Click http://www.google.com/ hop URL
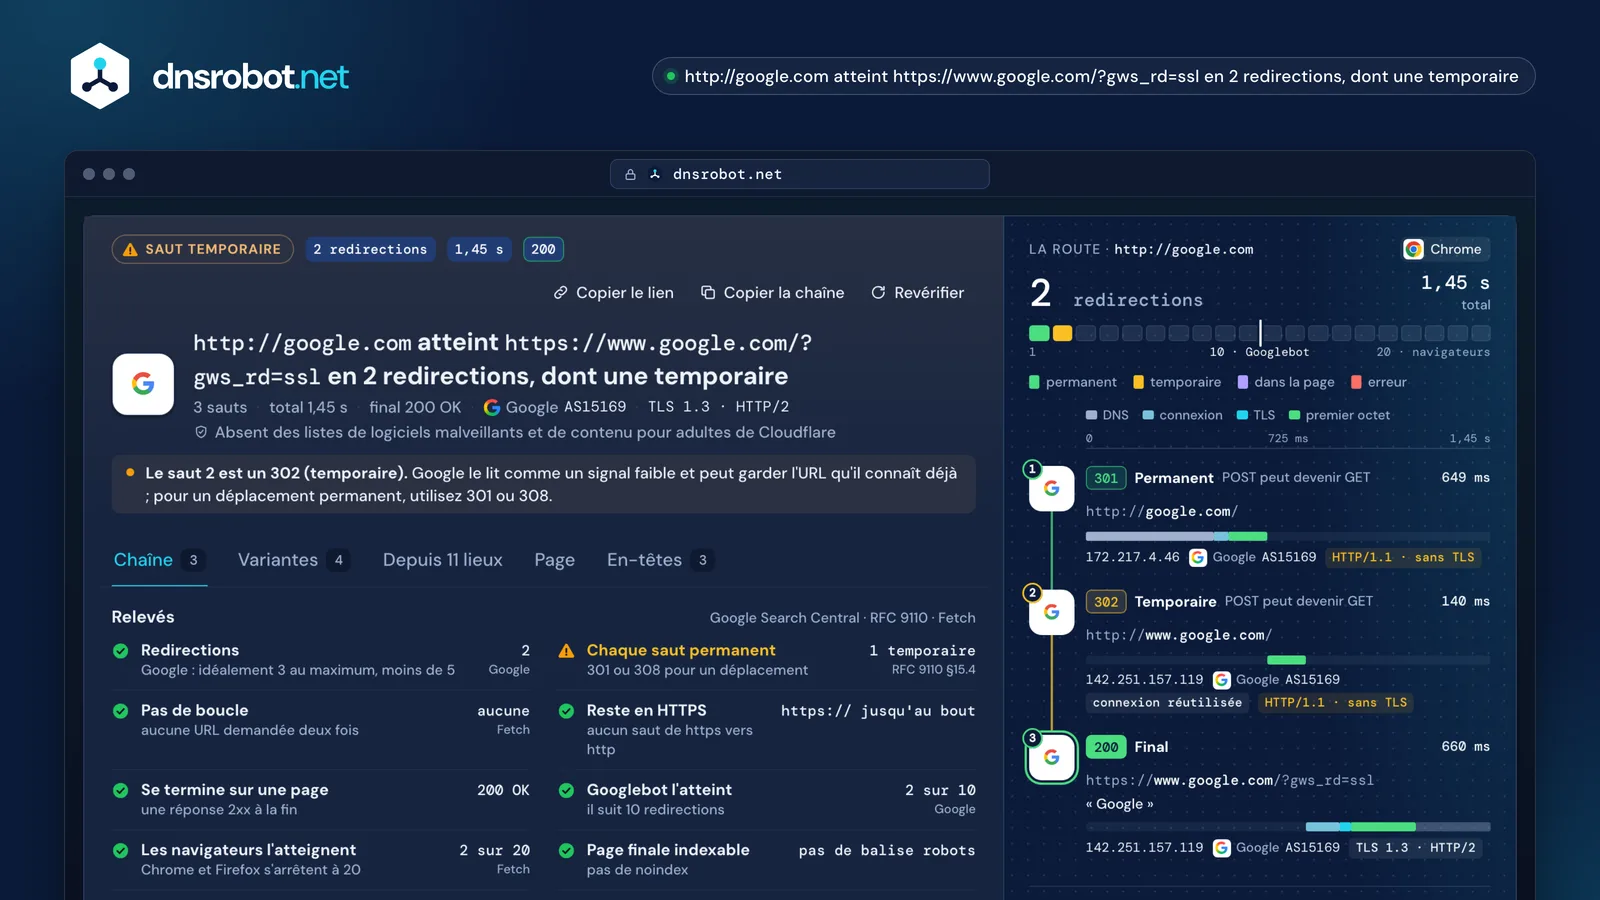Image resolution: width=1600 pixels, height=900 pixels. click(1179, 635)
